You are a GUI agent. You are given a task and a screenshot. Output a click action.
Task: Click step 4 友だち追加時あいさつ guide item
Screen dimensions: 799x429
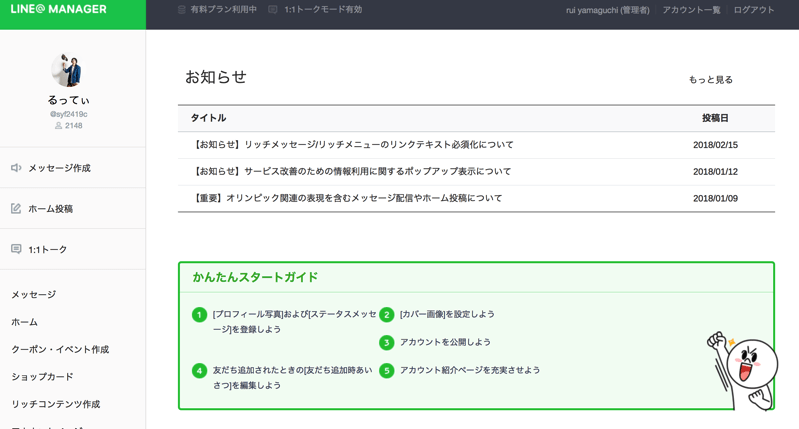point(292,377)
